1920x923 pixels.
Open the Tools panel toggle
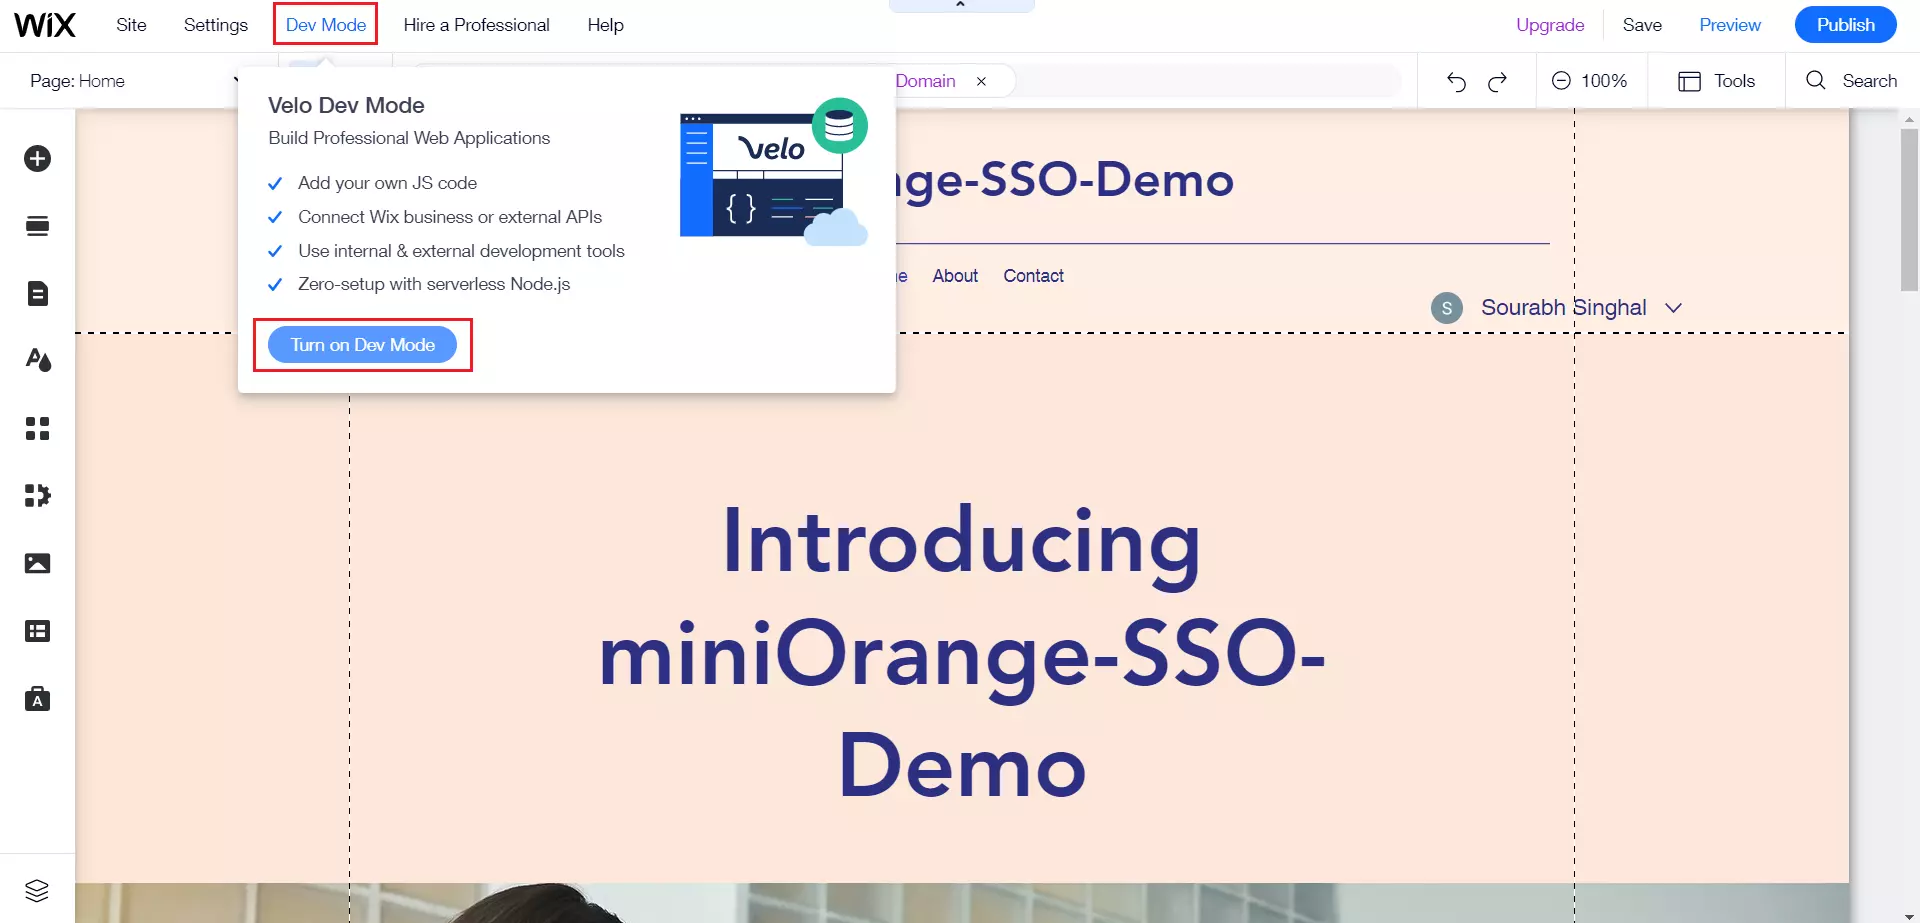click(x=1717, y=81)
